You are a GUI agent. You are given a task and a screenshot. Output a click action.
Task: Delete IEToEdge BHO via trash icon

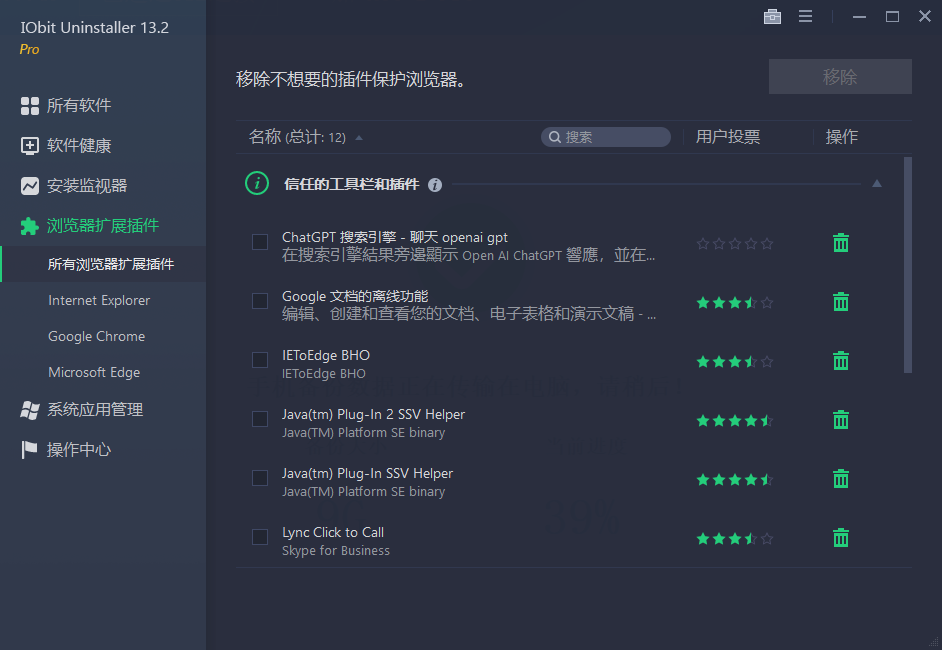click(840, 360)
